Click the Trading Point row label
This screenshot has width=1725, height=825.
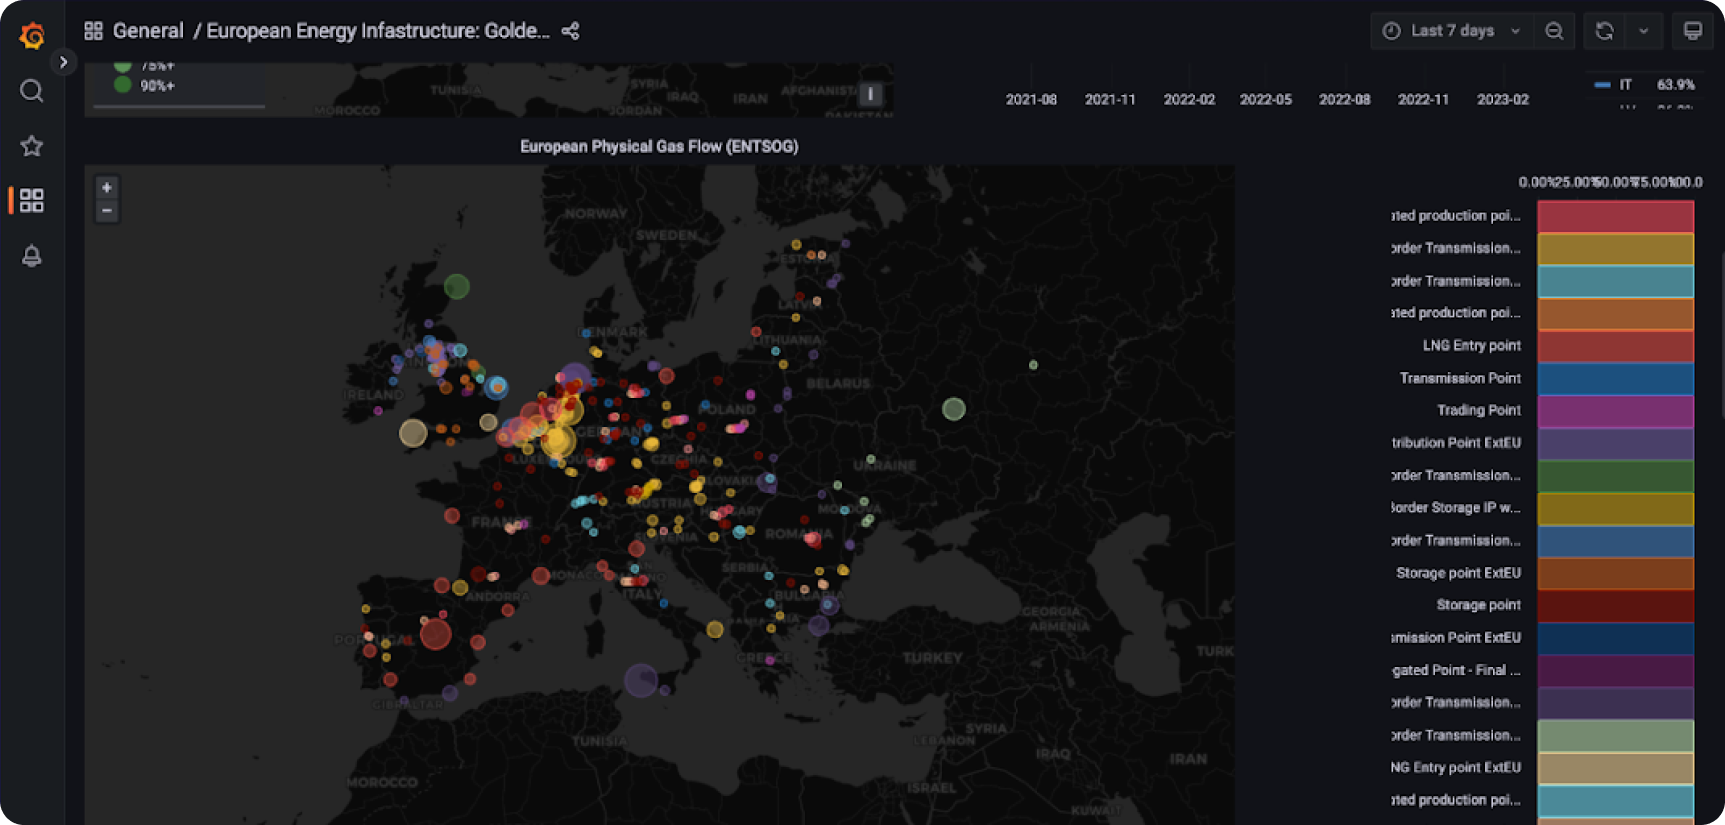[x=1479, y=410]
